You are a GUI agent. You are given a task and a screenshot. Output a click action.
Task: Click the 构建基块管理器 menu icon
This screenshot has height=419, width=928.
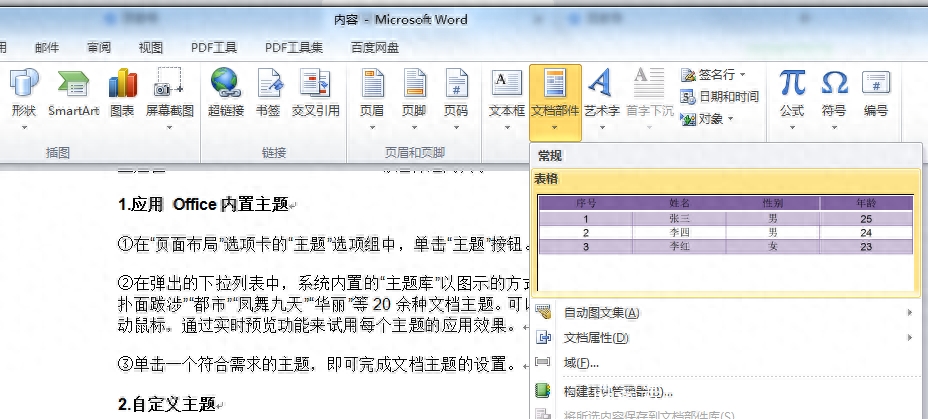point(543,391)
